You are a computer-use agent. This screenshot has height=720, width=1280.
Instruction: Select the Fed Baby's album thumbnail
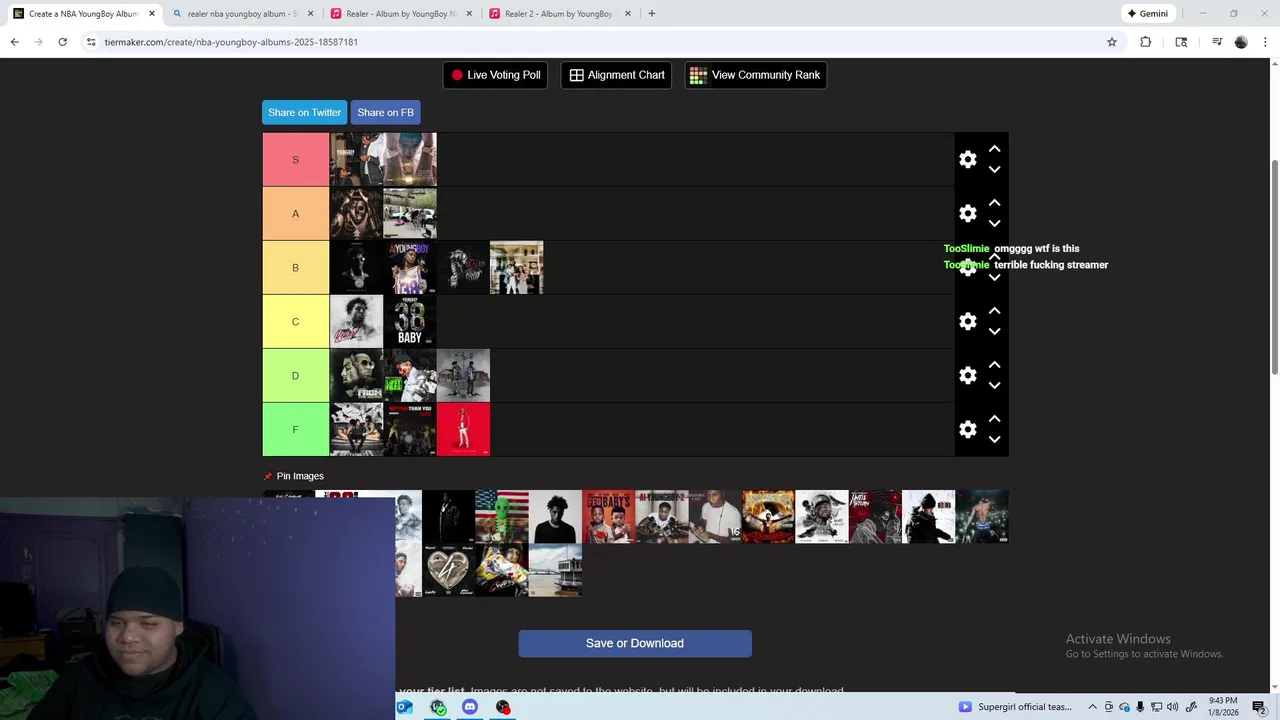coord(608,517)
